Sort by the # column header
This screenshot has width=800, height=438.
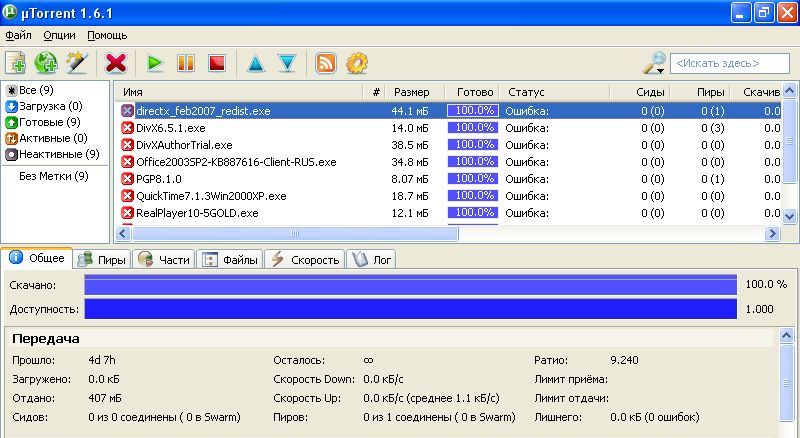(373, 92)
